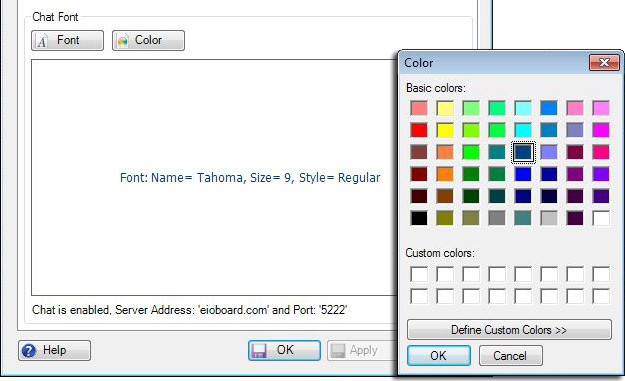Screen dimensions: 625x381
Task: Select the bright yellow swatch in second row
Action: point(445,130)
